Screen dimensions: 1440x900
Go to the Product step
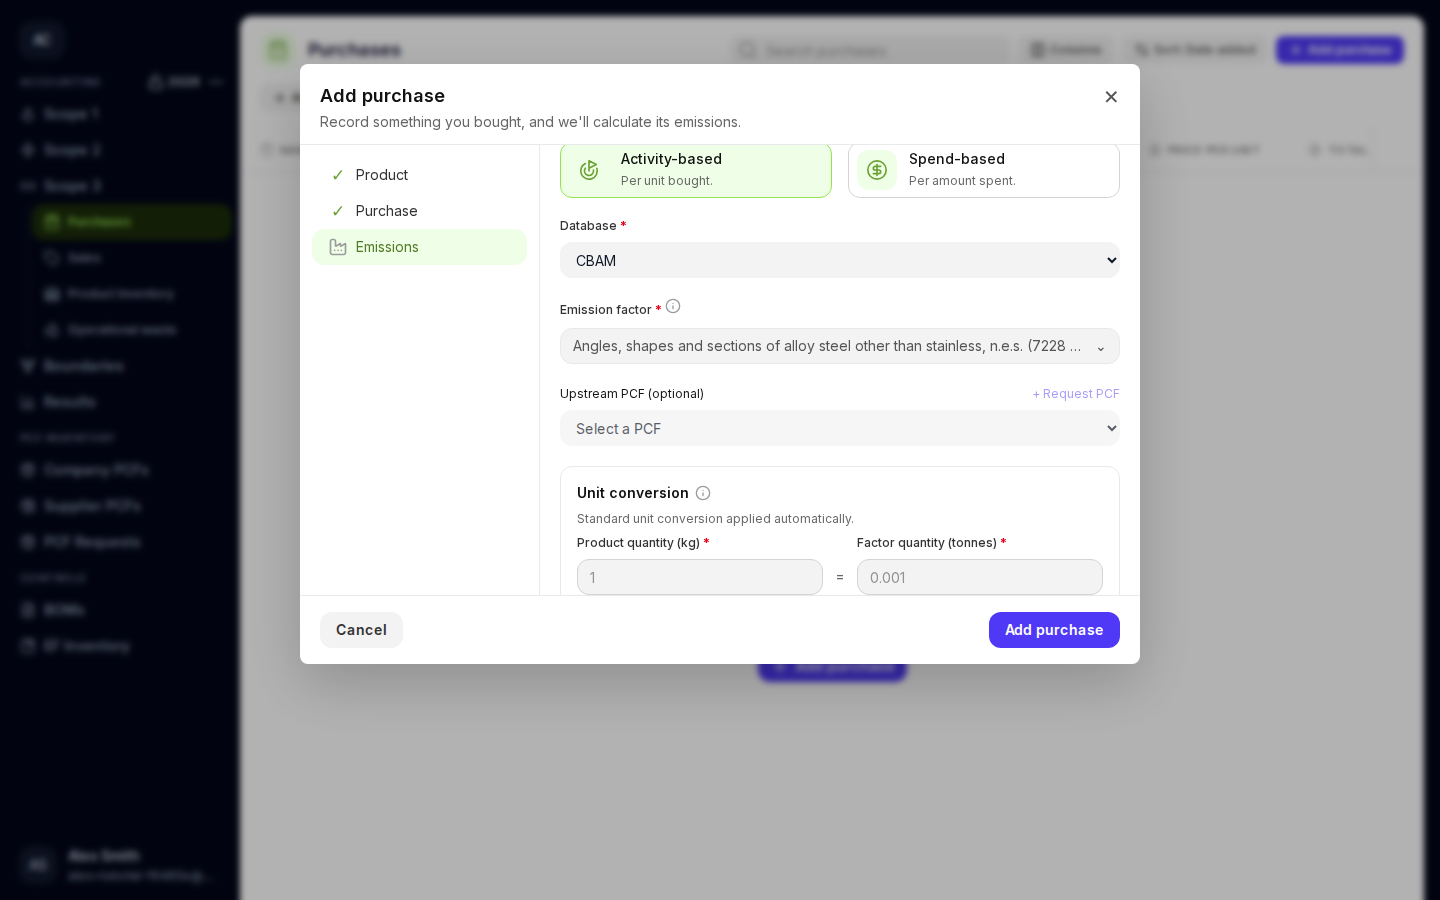coord(419,175)
